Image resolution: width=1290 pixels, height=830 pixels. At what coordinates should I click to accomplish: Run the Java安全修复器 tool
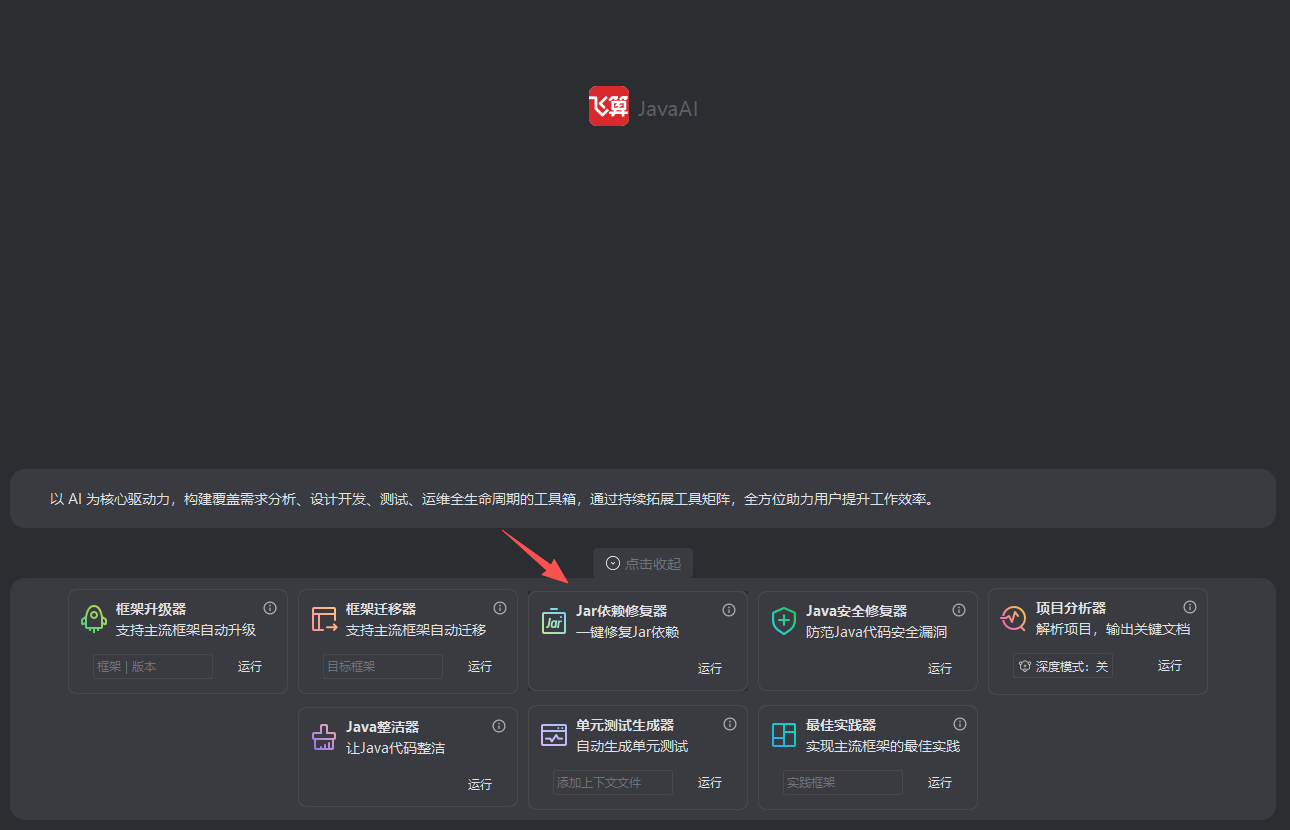coord(940,669)
